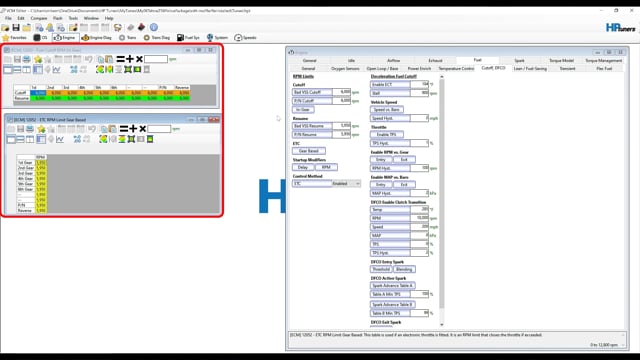Open Trans Diag in the navigator bar

(x=156, y=38)
